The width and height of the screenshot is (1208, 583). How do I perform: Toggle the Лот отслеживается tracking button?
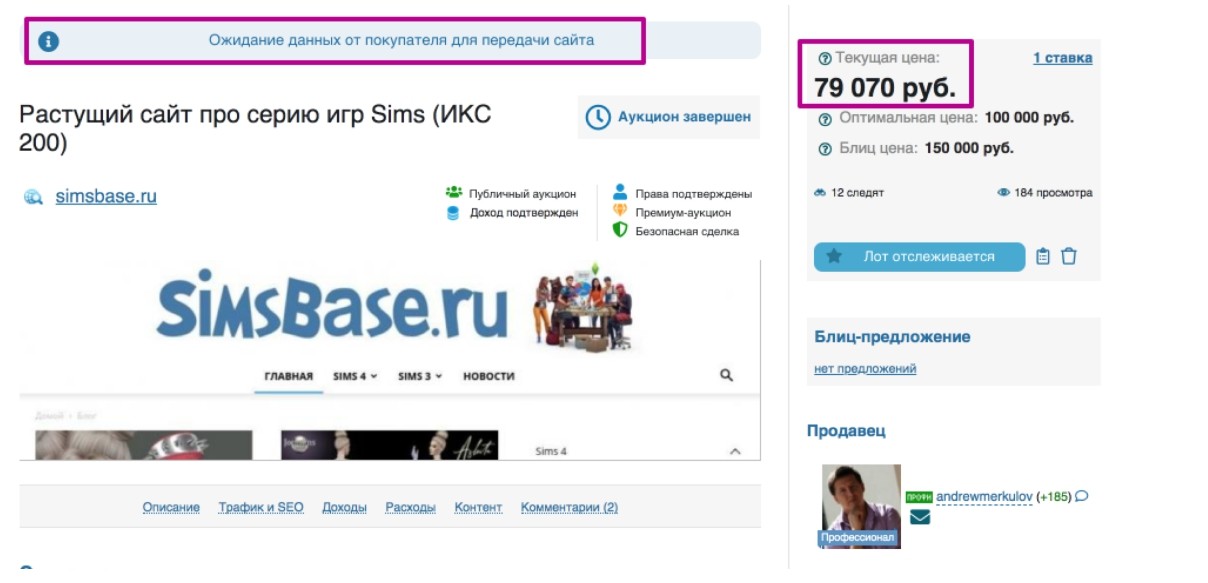(x=919, y=257)
